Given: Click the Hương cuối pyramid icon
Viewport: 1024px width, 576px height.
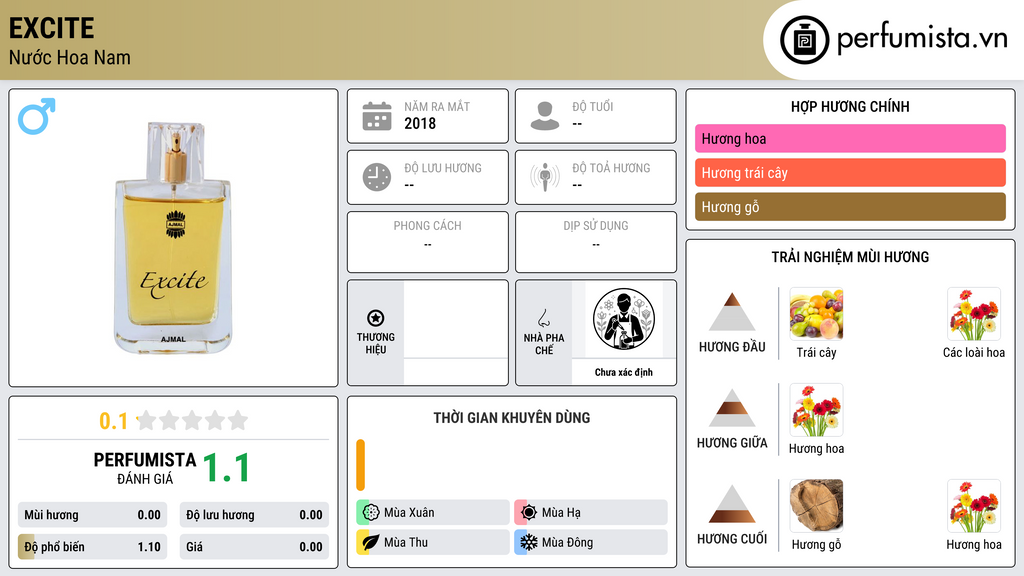Looking at the screenshot, I should click(732, 504).
